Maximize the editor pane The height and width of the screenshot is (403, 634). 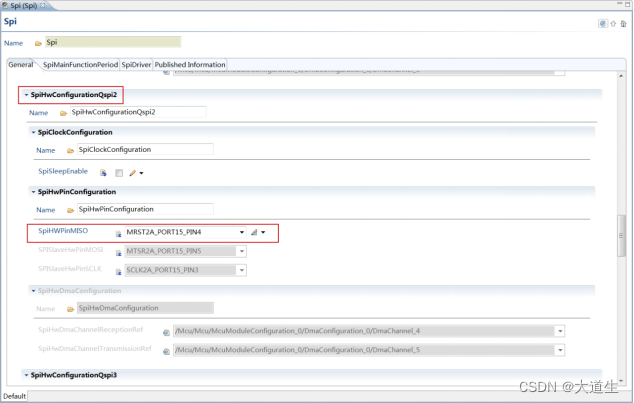[x=628, y=4]
